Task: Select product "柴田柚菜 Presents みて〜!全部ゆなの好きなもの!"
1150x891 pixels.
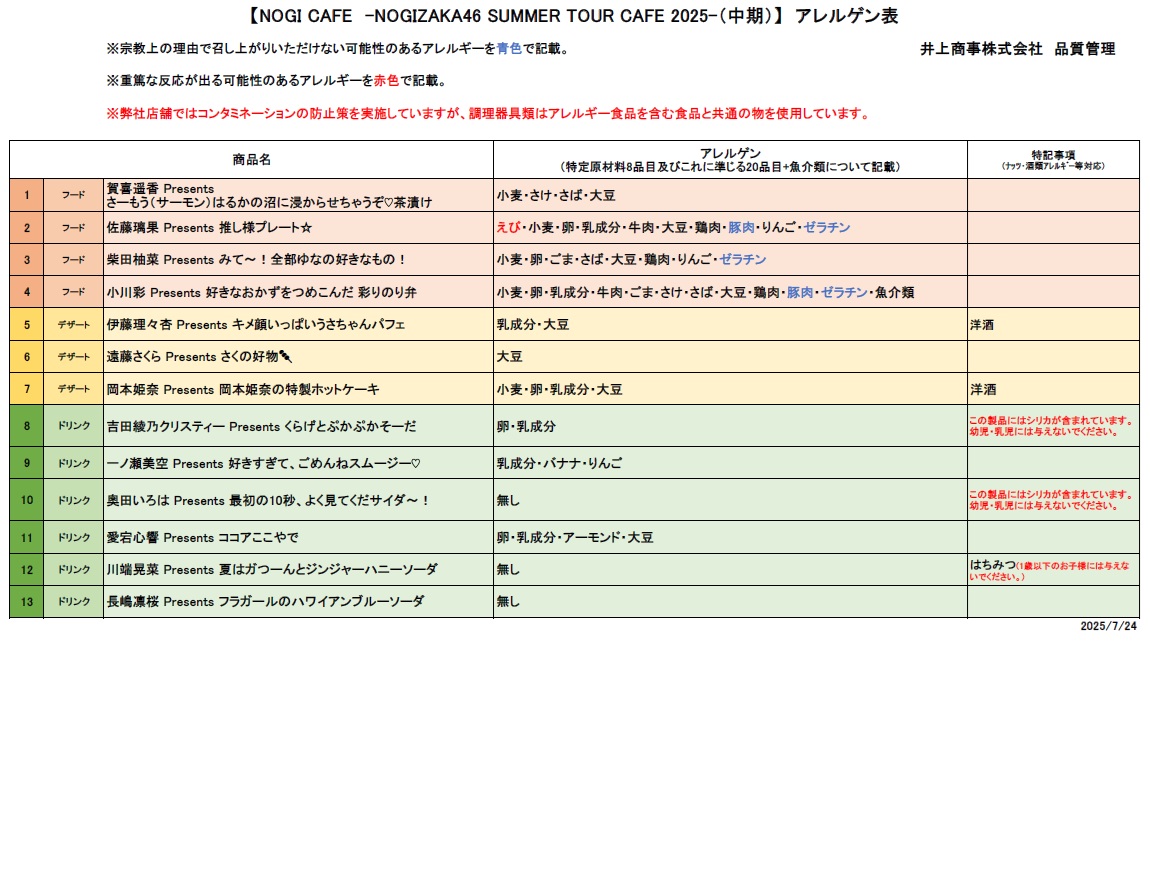Action: point(298,260)
